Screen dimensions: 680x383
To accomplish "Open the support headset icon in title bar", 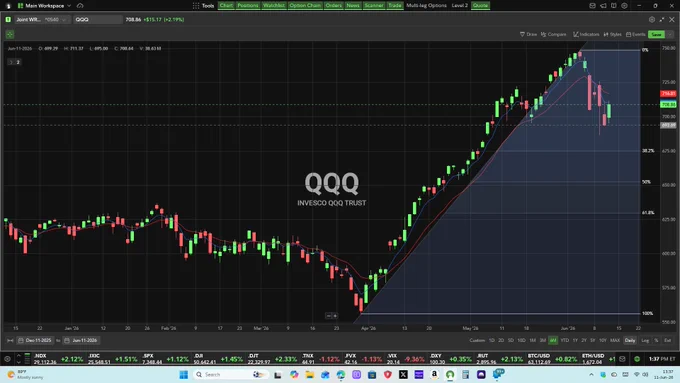I will [x=624, y=6].
